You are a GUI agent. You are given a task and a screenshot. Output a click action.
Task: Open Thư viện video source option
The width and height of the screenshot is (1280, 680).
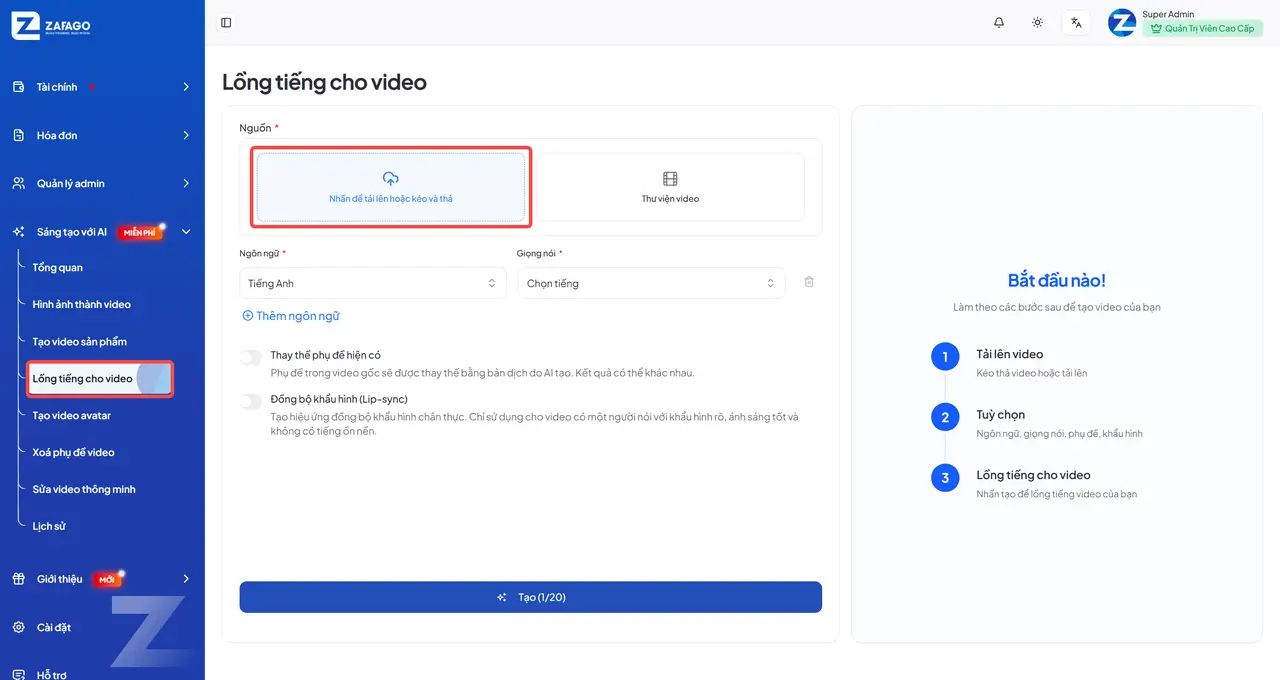click(670, 187)
